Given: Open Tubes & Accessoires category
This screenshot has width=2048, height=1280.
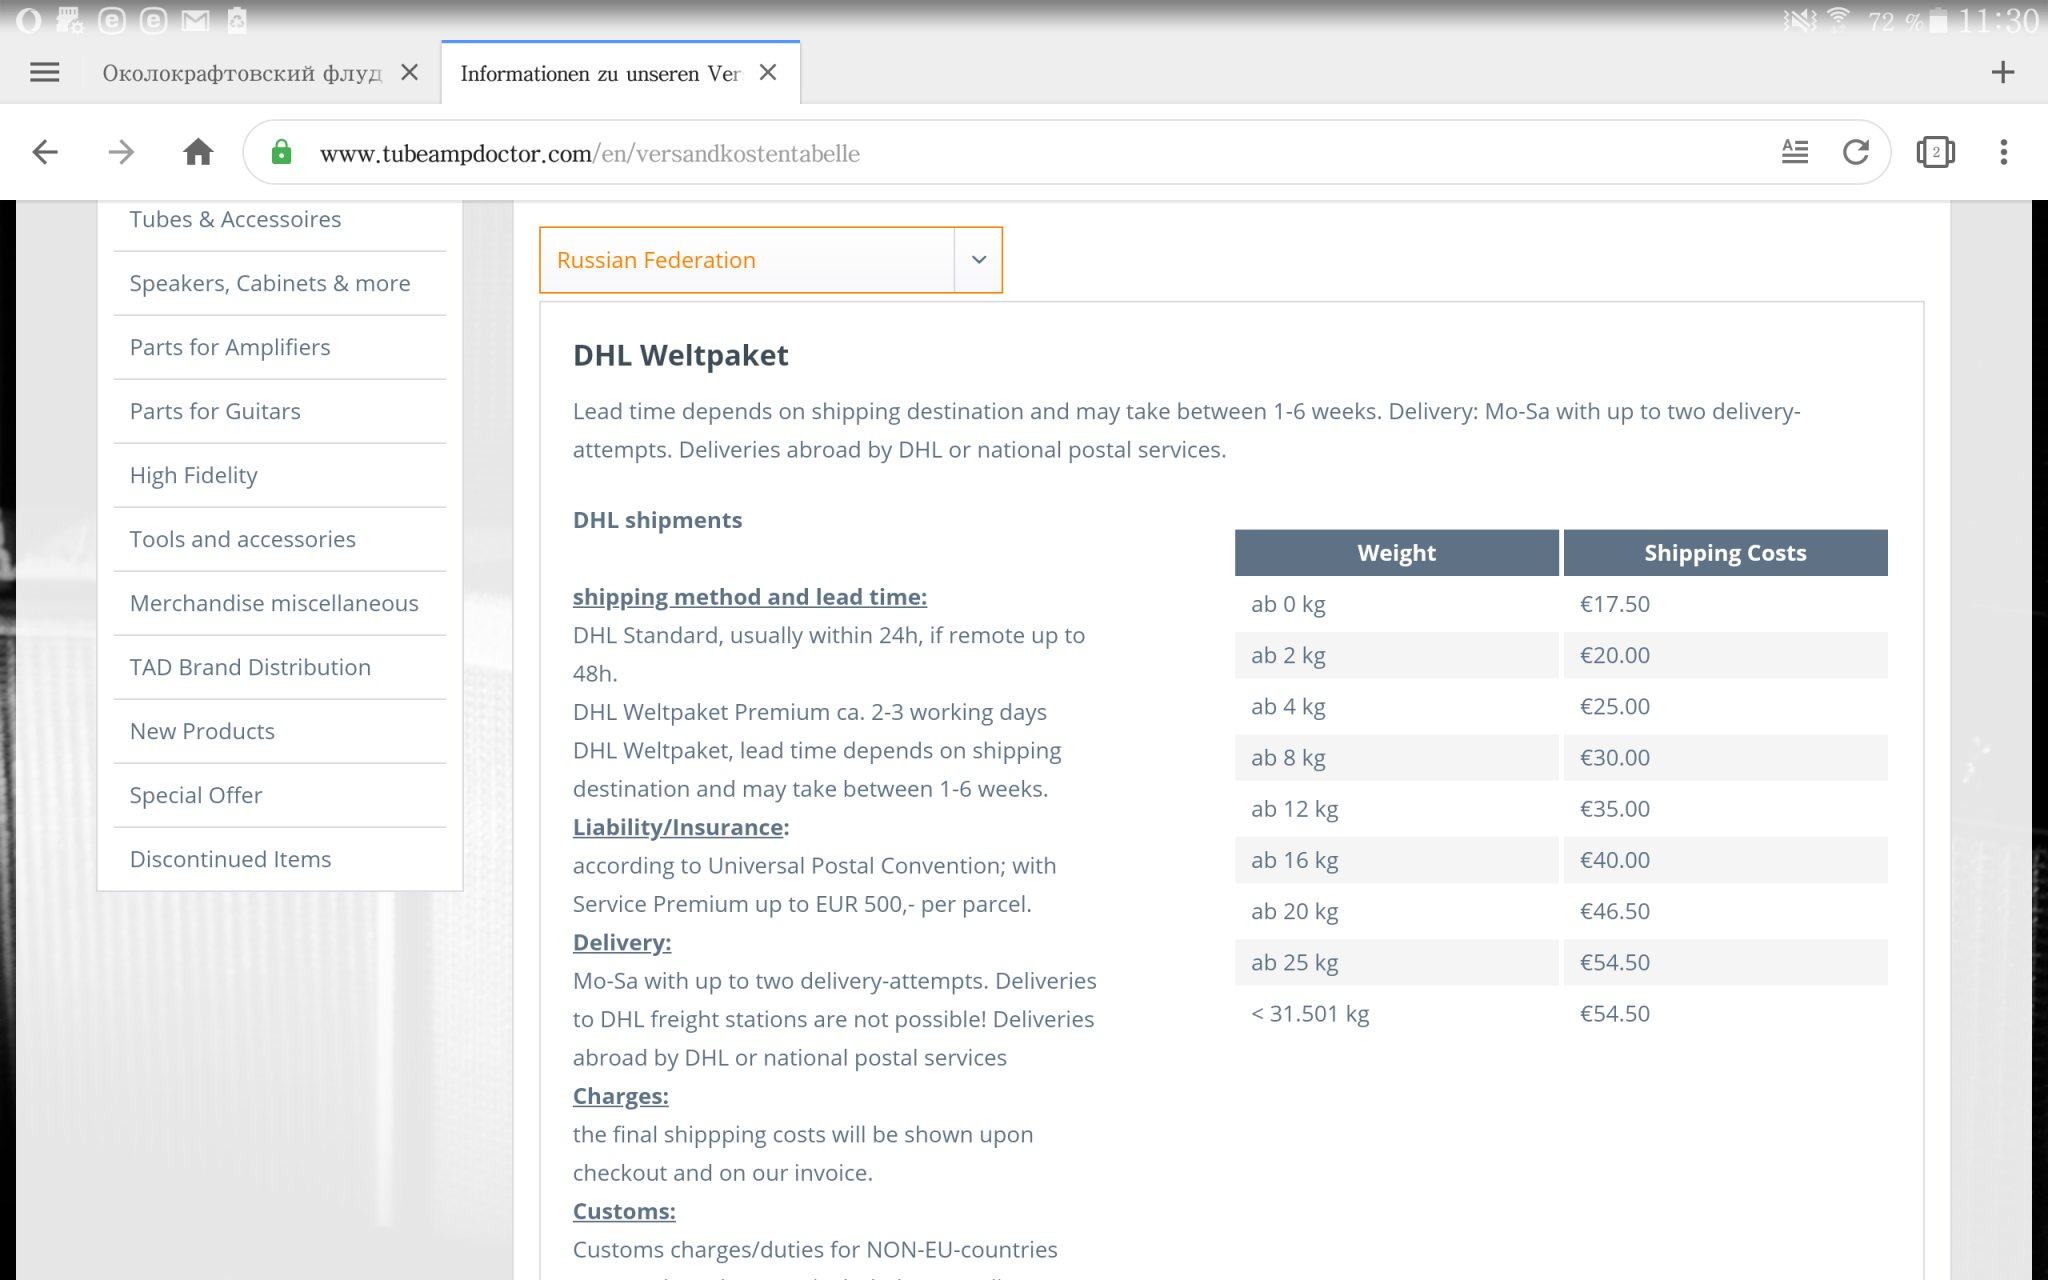Looking at the screenshot, I should 235,219.
